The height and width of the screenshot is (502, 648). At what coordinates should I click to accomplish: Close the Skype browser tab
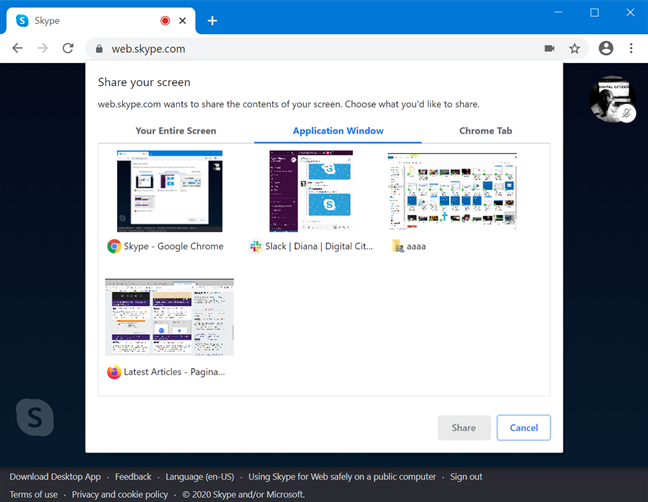pyautogui.click(x=182, y=21)
